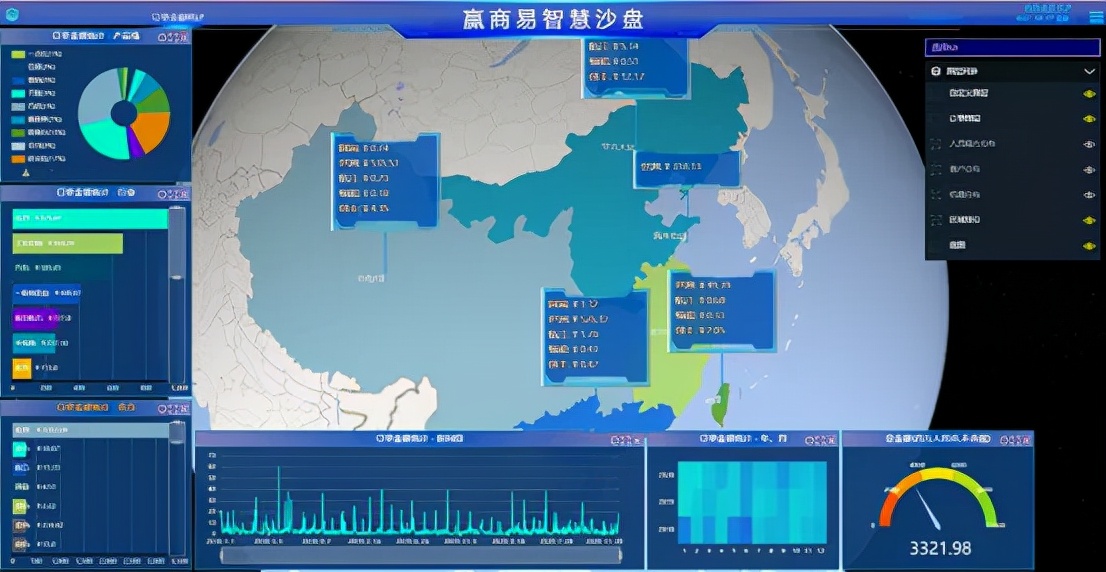Click the dashed-frame icon on the fifth layer row

[x=936, y=195]
